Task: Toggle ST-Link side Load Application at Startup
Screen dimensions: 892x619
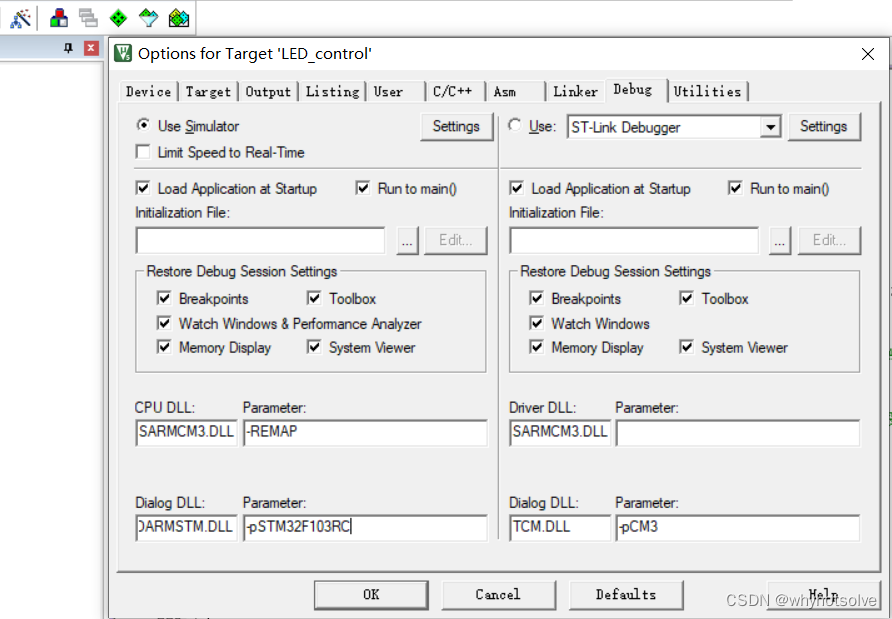Action: (x=517, y=188)
